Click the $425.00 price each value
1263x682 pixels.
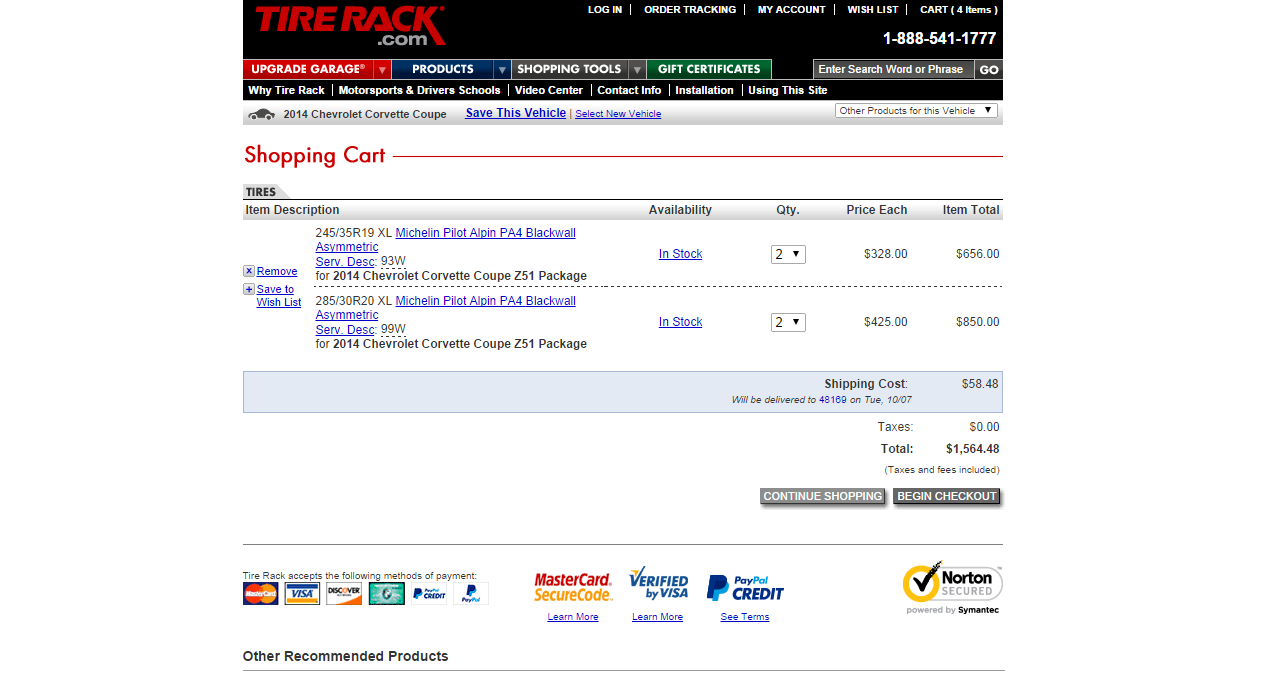coord(886,322)
